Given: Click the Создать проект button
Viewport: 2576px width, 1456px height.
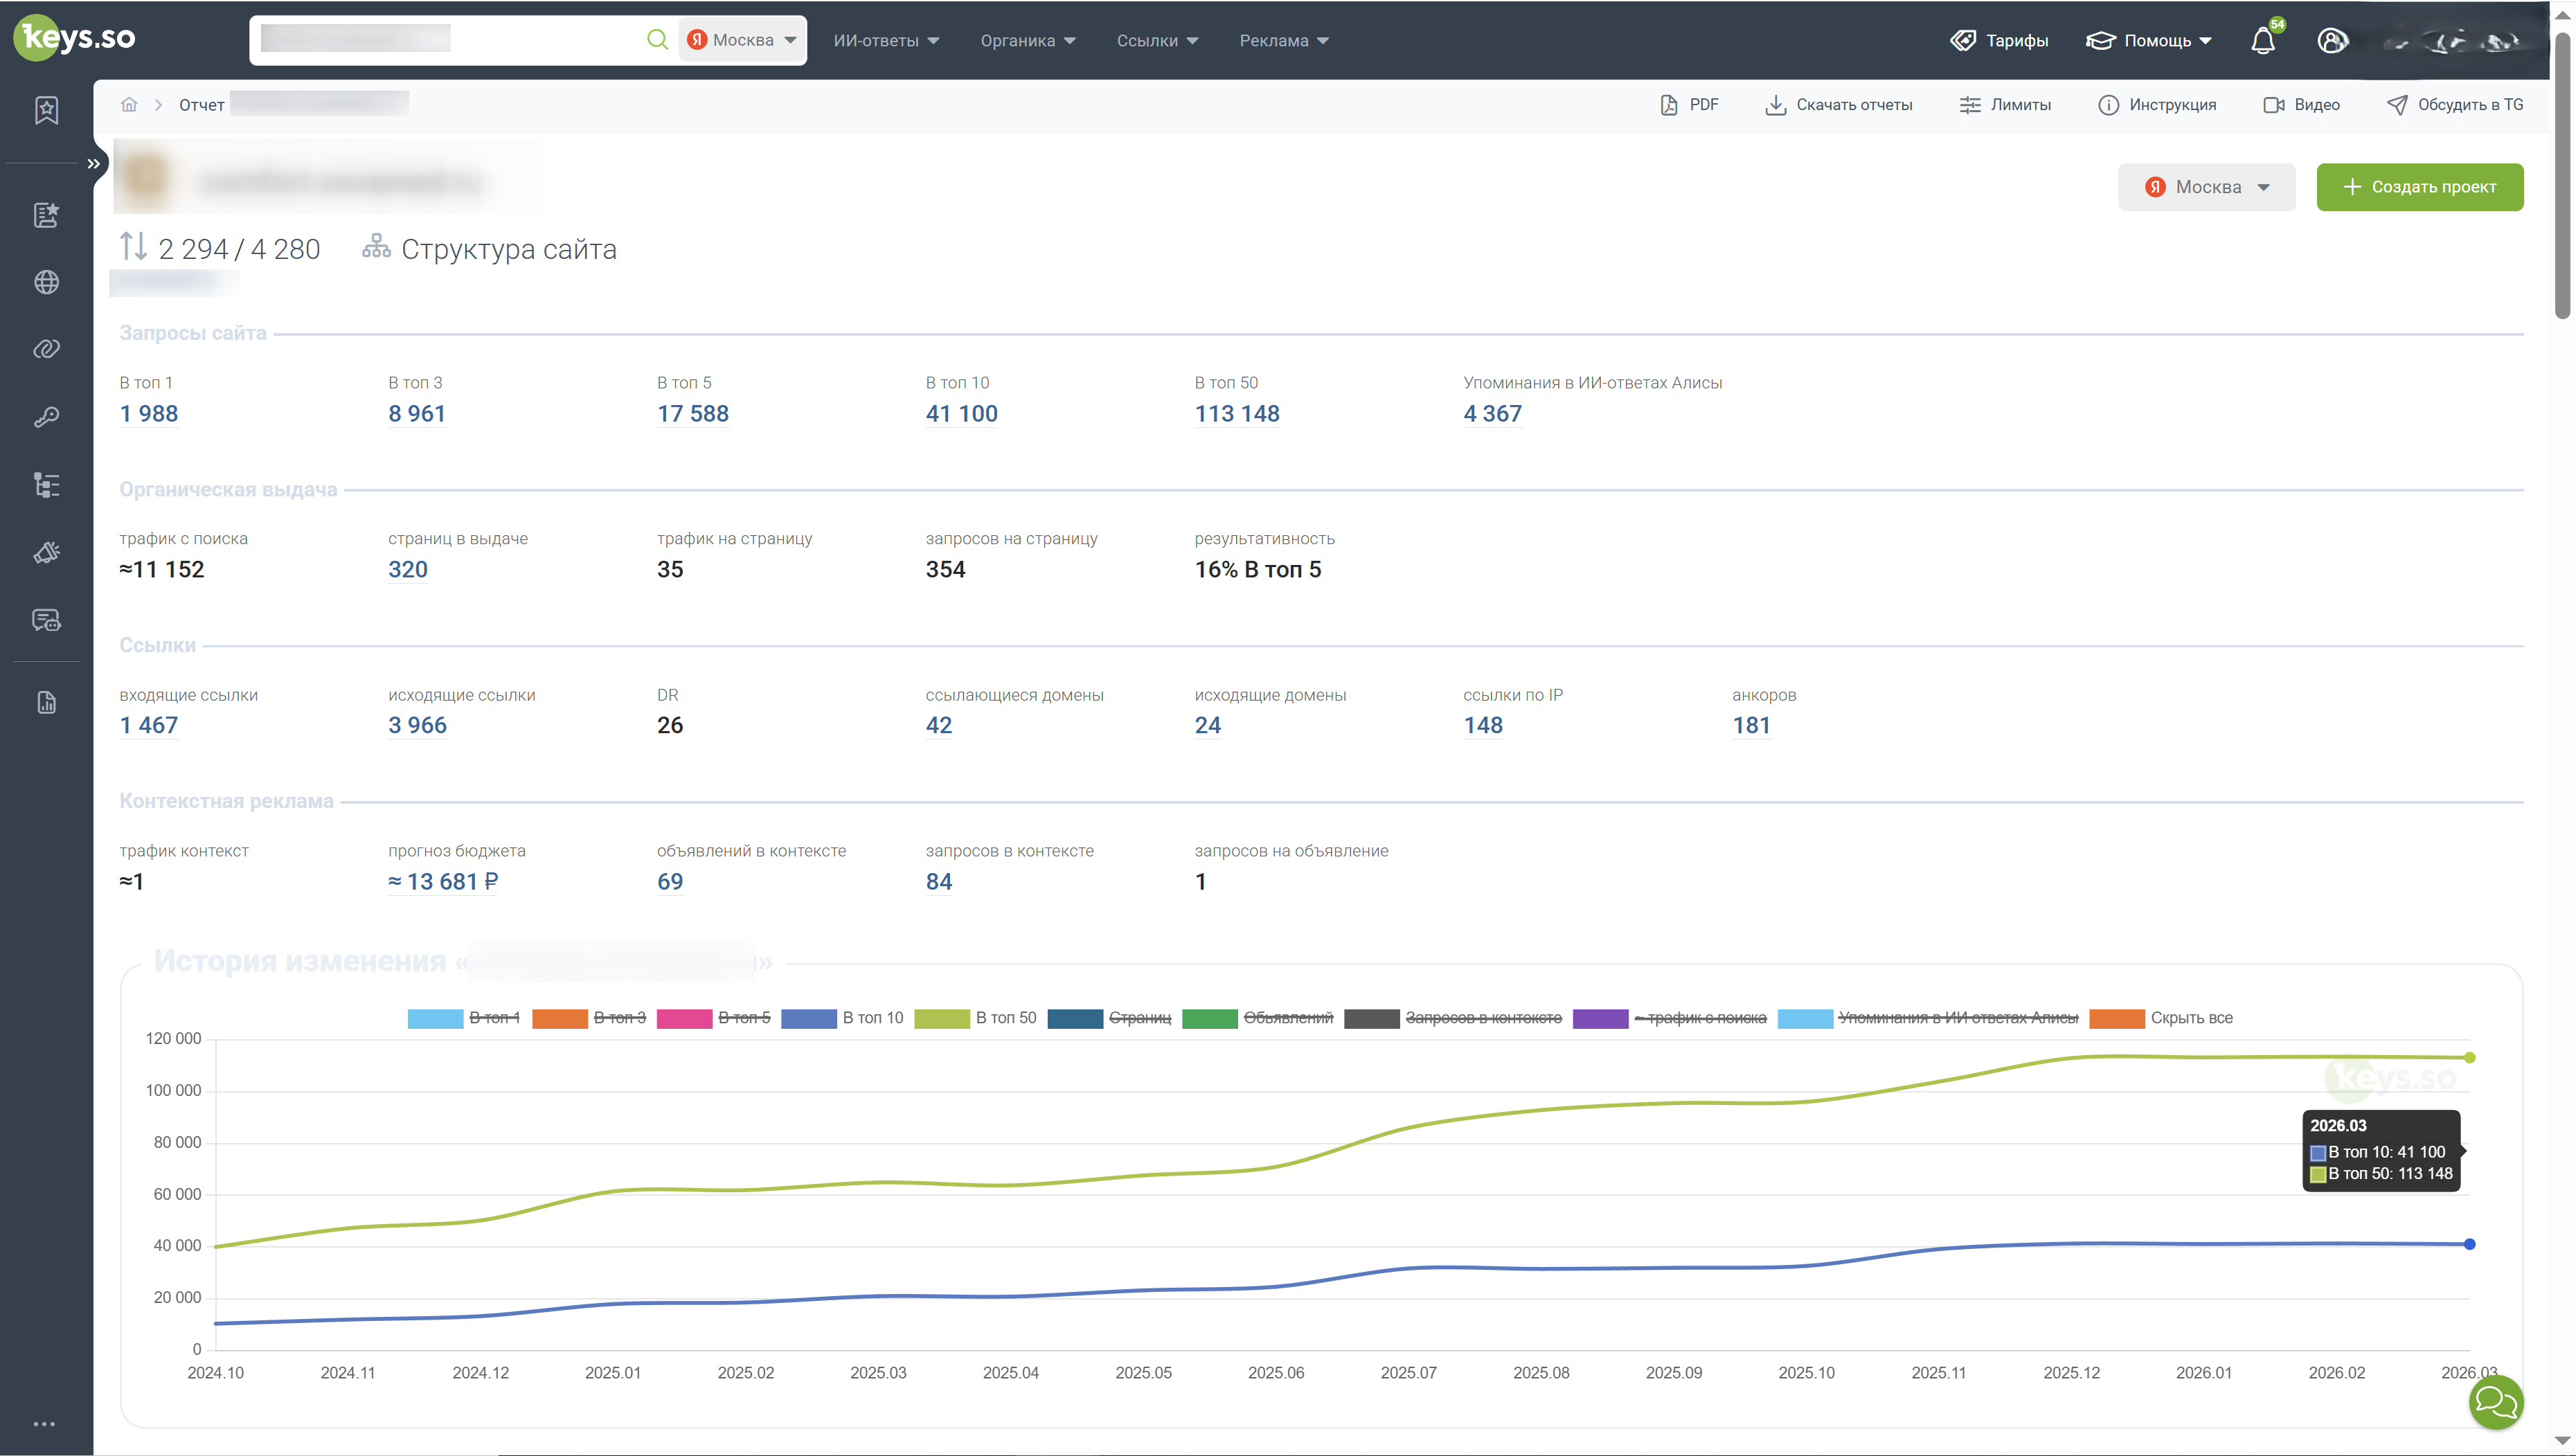Looking at the screenshot, I should click(2419, 187).
